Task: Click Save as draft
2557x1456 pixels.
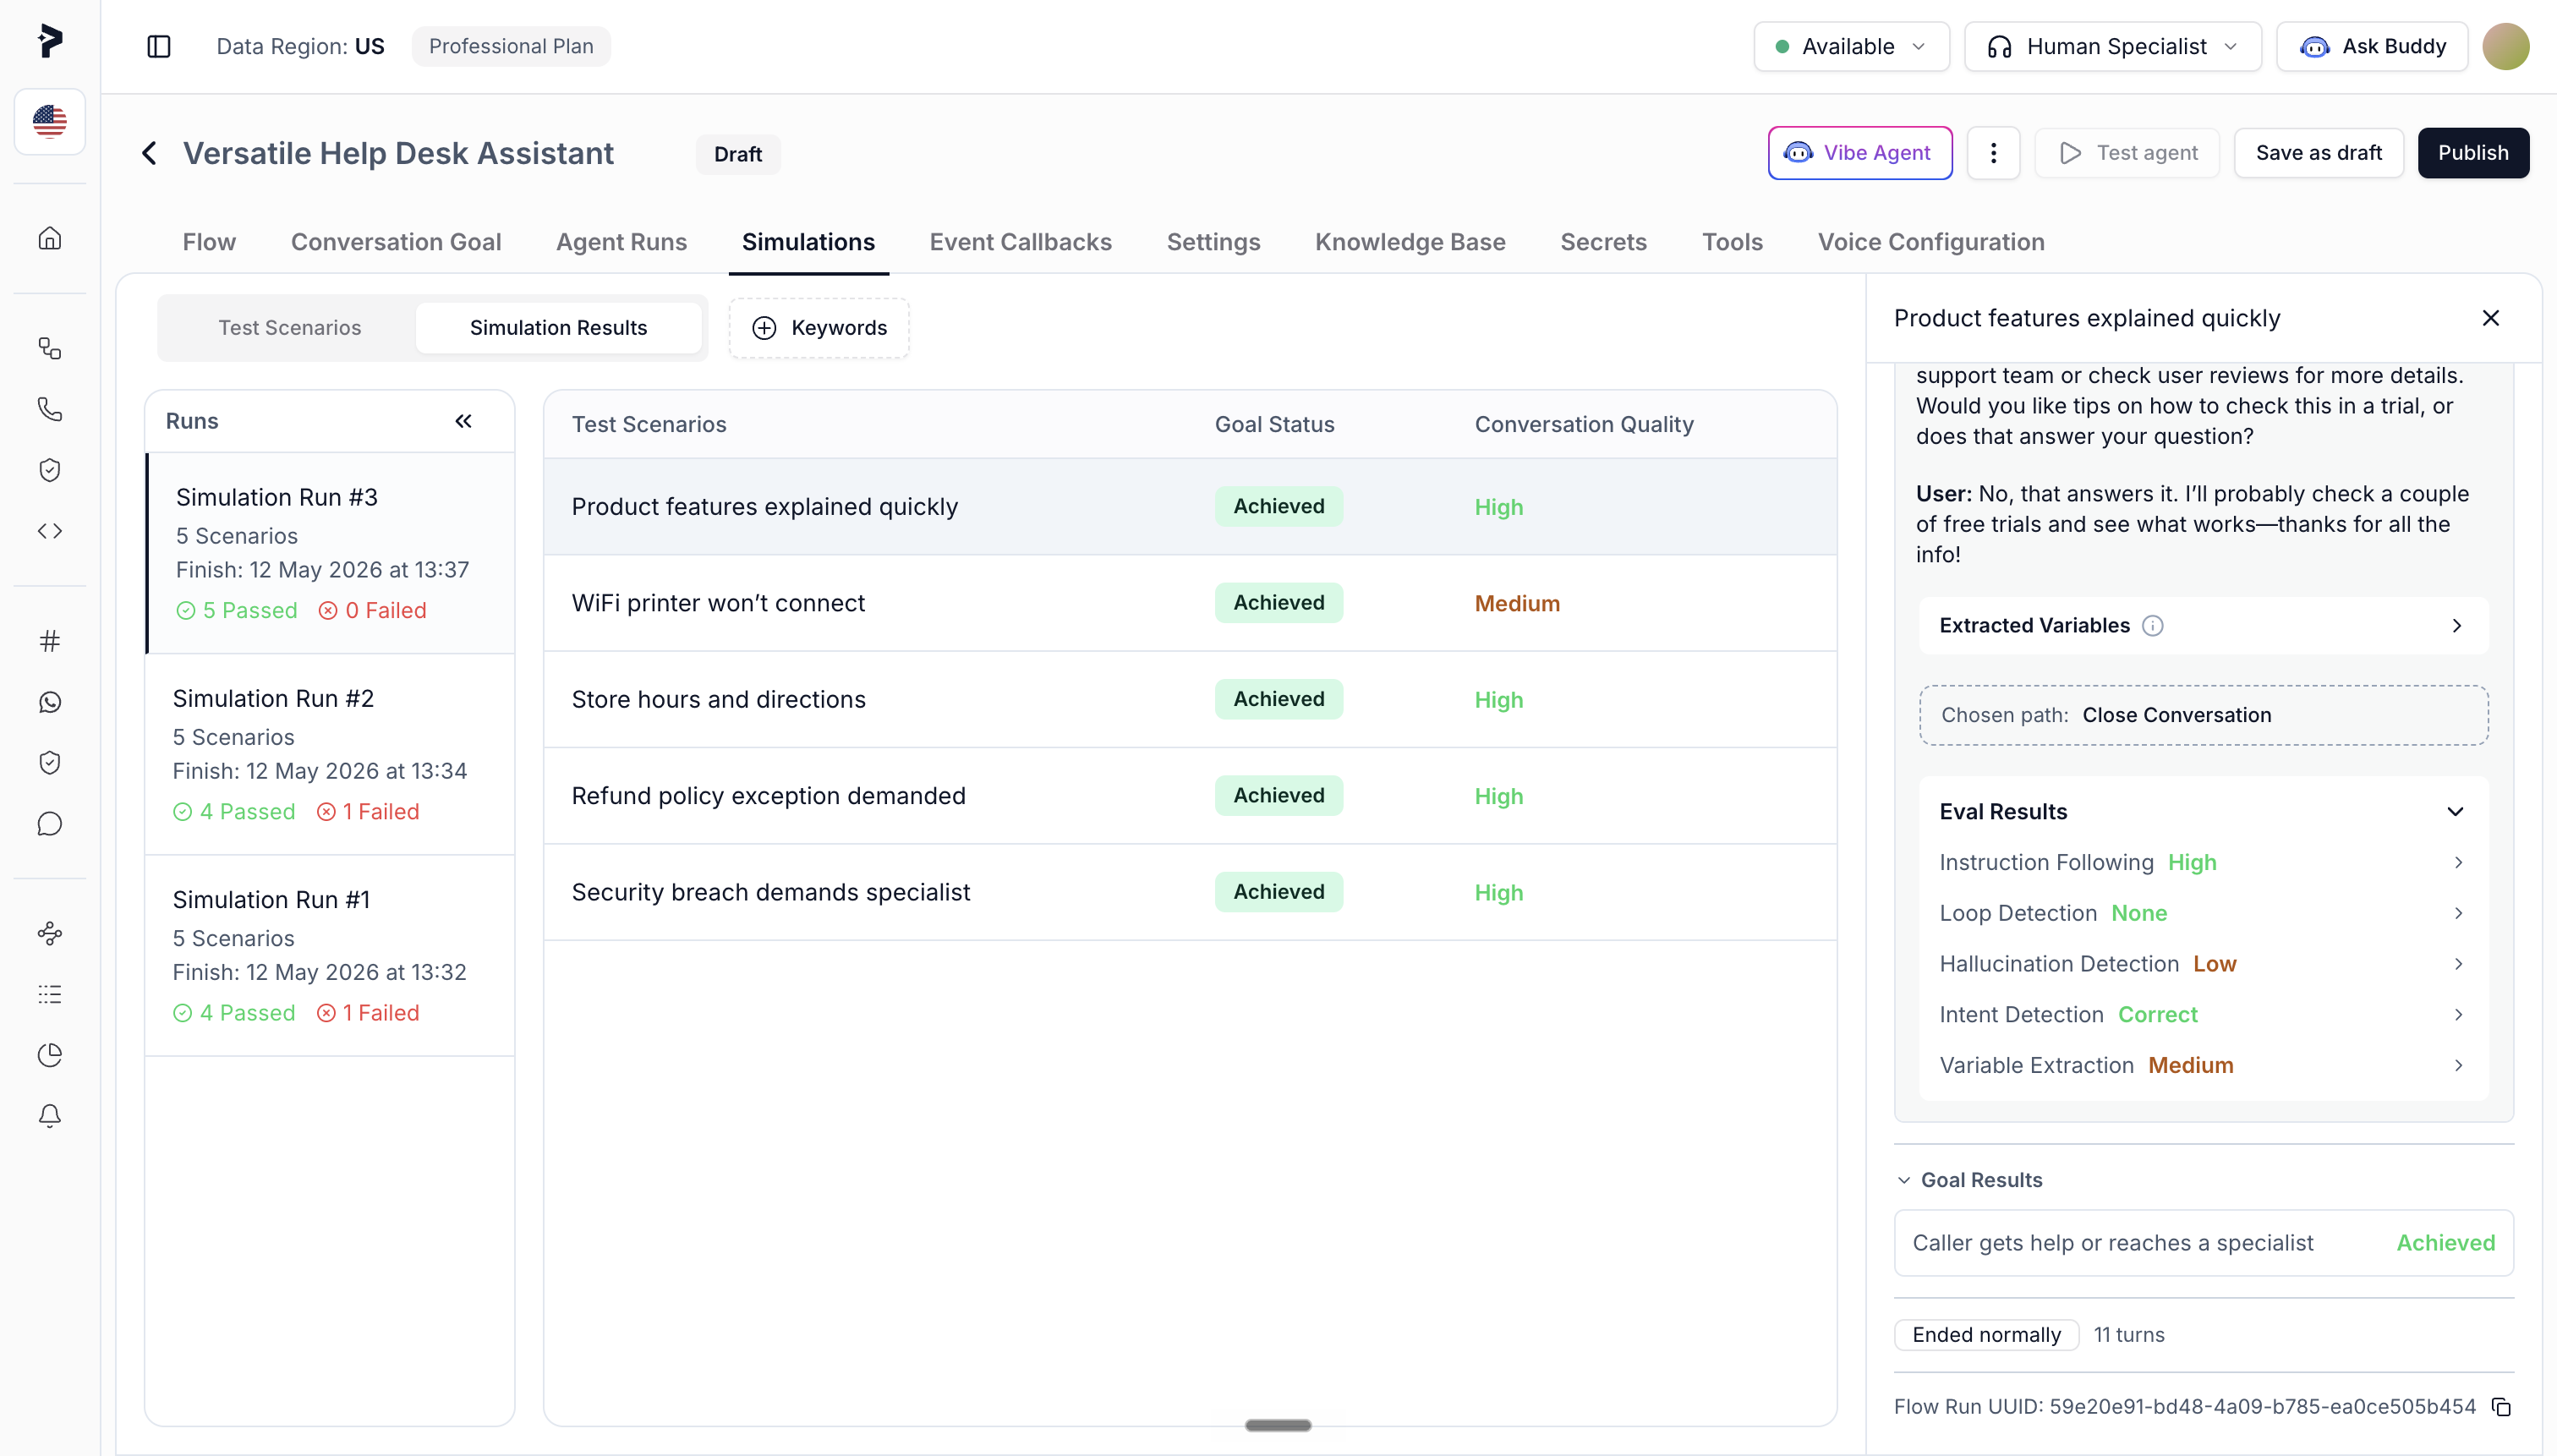Action: 2318,153
